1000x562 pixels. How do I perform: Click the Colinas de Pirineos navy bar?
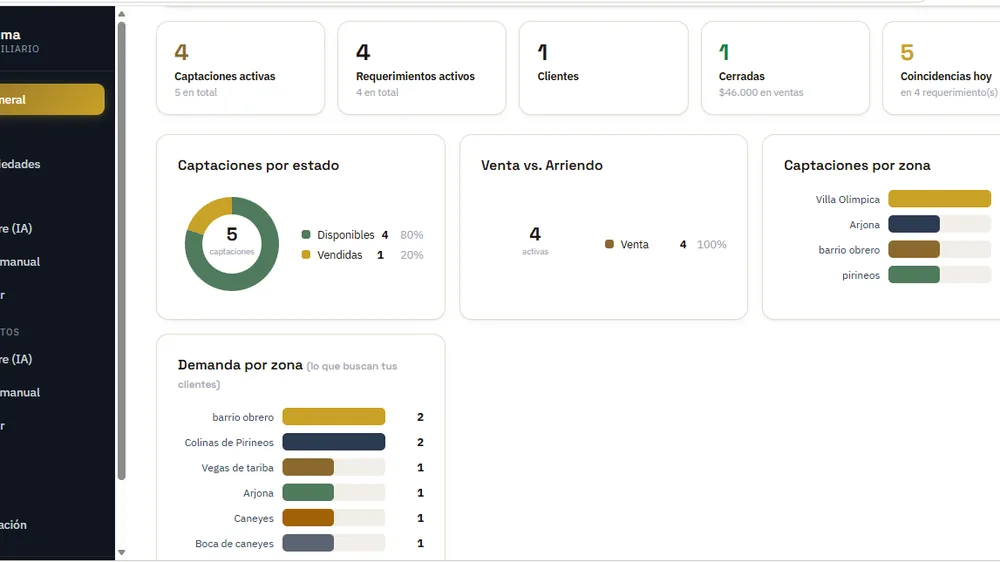click(x=334, y=442)
